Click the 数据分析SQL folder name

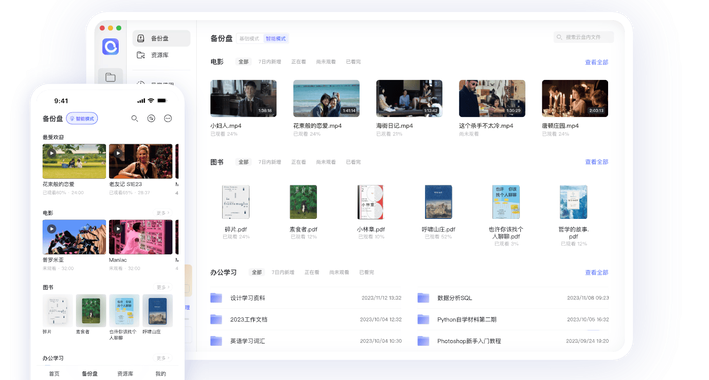454,298
